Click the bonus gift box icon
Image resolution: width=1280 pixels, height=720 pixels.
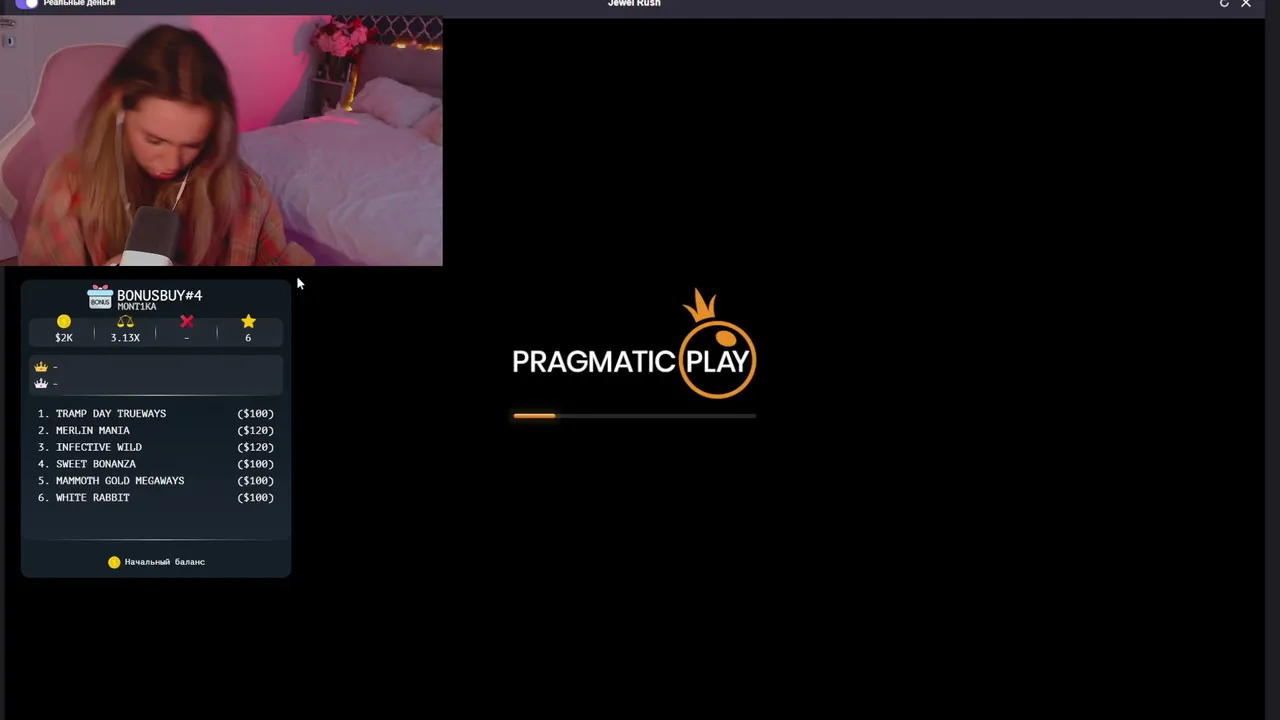(x=100, y=298)
